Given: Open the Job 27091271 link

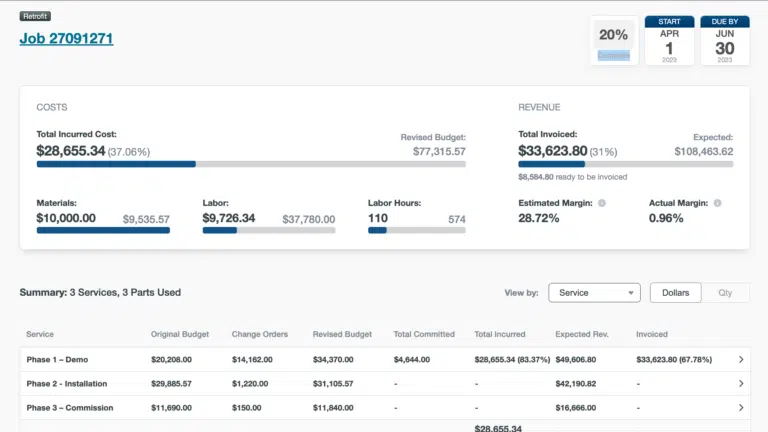Looking at the screenshot, I should [66, 39].
